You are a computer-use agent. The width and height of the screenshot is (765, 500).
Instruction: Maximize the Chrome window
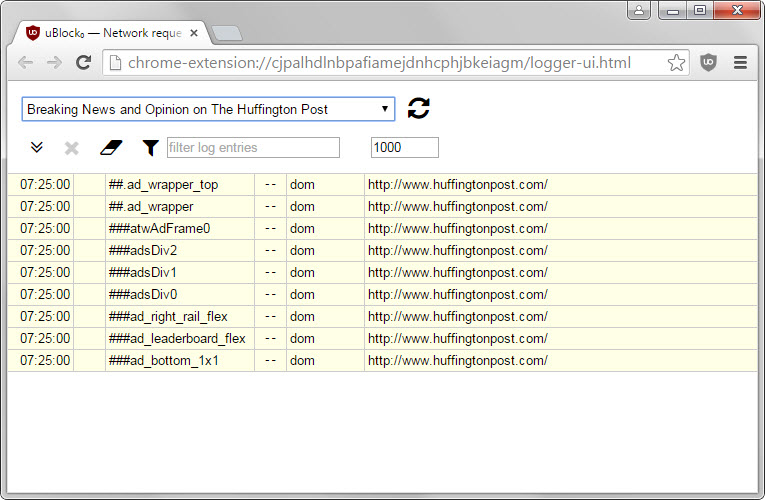pos(700,10)
